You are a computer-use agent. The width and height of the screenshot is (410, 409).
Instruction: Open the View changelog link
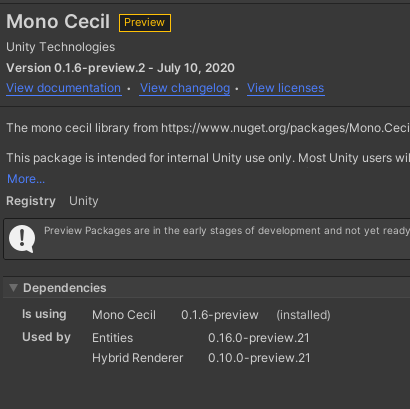(x=185, y=88)
